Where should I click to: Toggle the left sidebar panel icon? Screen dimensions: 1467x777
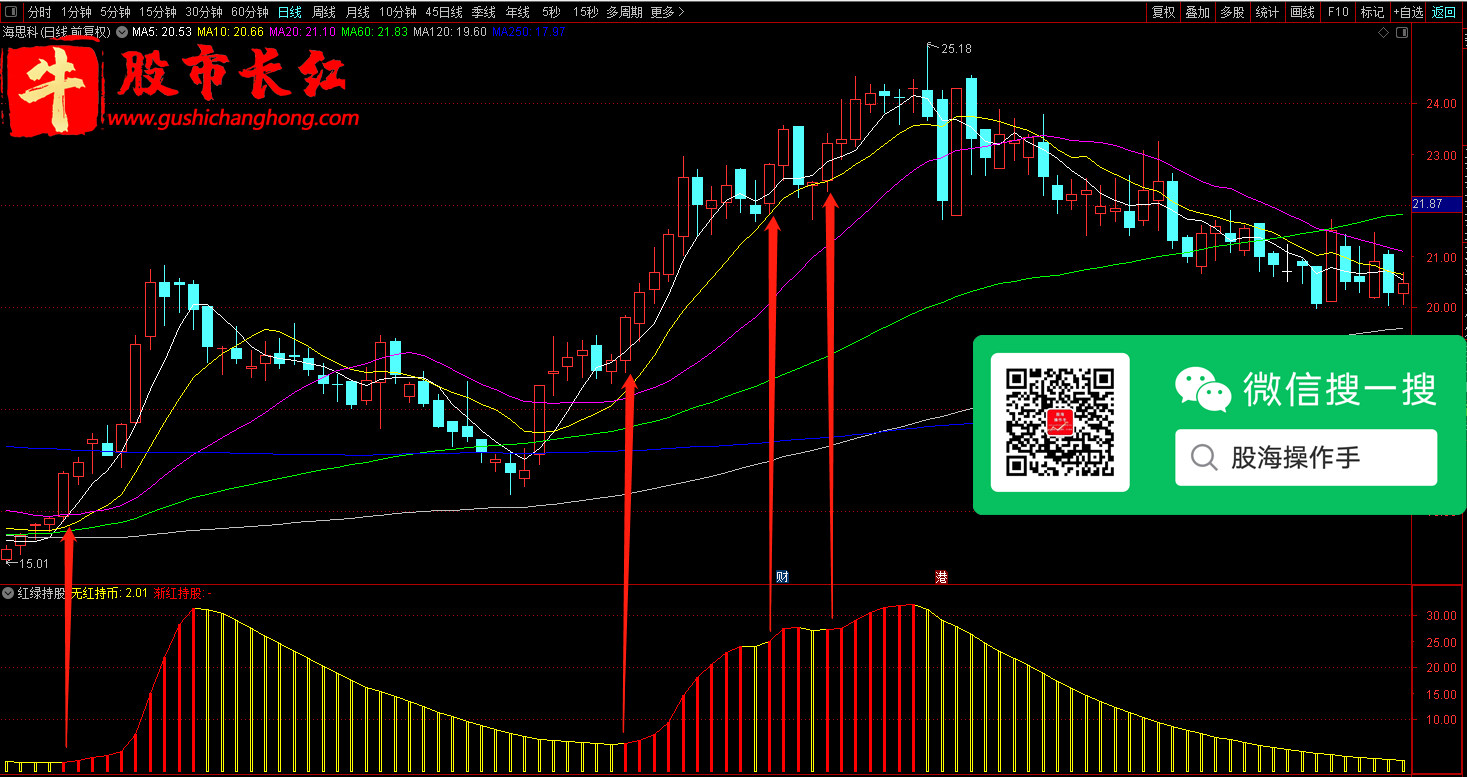pyautogui.click(x=11, y=12)
